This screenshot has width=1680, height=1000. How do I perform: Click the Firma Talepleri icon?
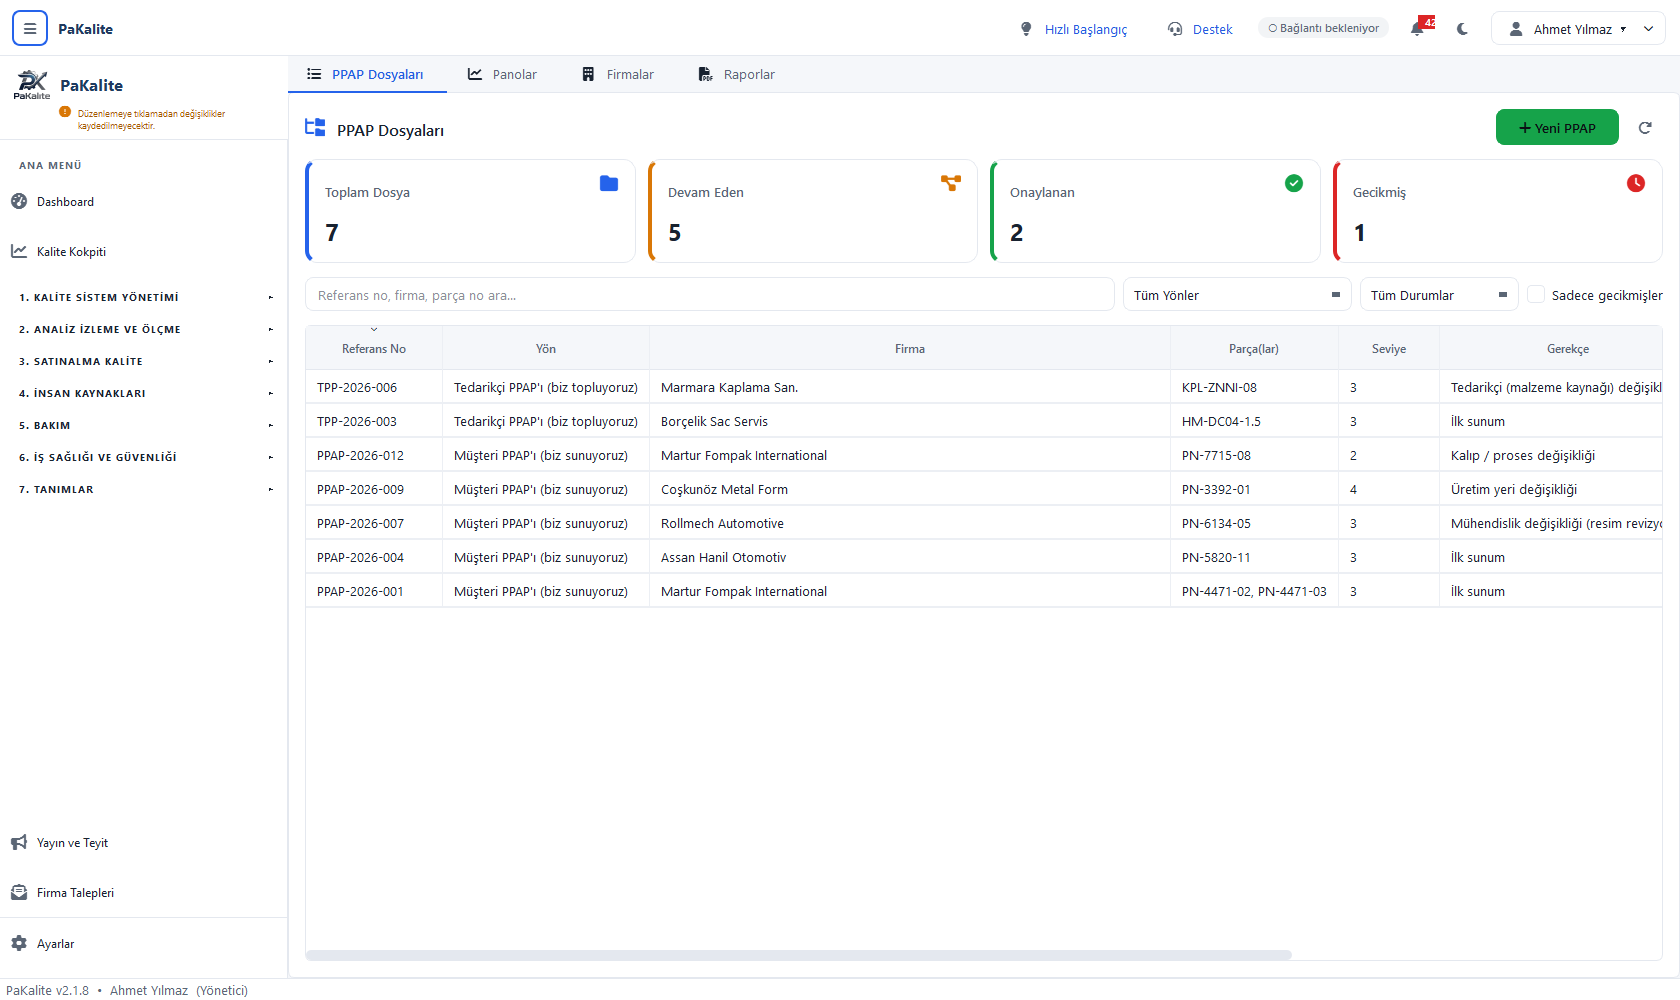(x=19, y=892)
